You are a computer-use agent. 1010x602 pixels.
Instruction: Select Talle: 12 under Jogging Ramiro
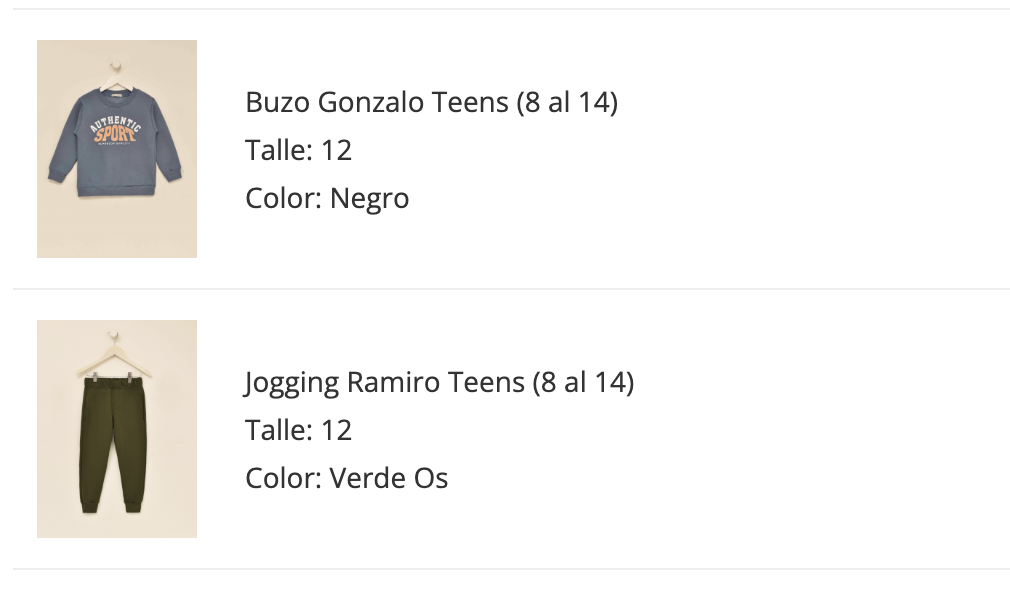(x=298, y=430)
